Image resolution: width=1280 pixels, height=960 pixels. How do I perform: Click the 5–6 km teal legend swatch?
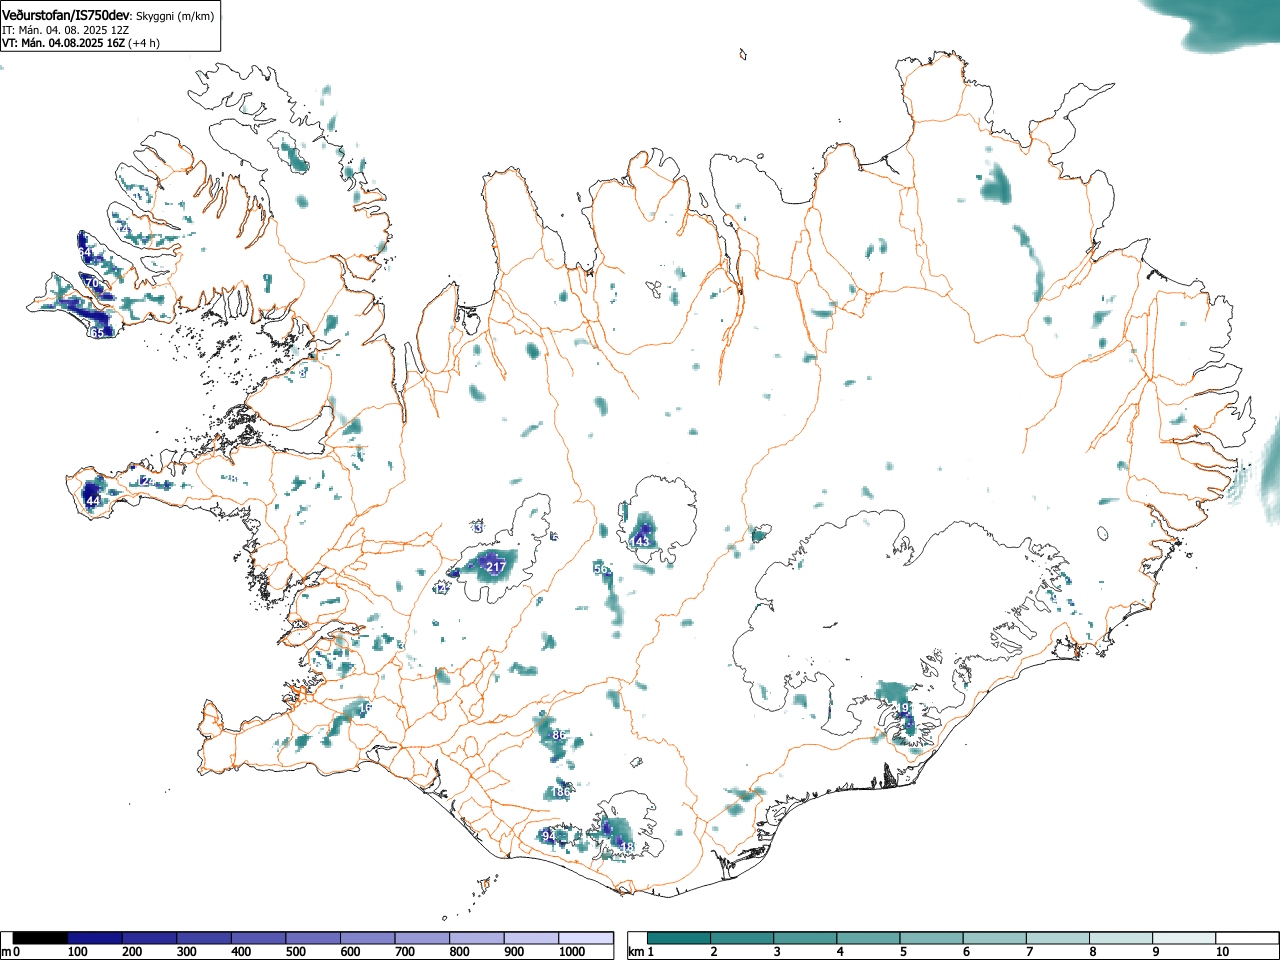point(933,938)
